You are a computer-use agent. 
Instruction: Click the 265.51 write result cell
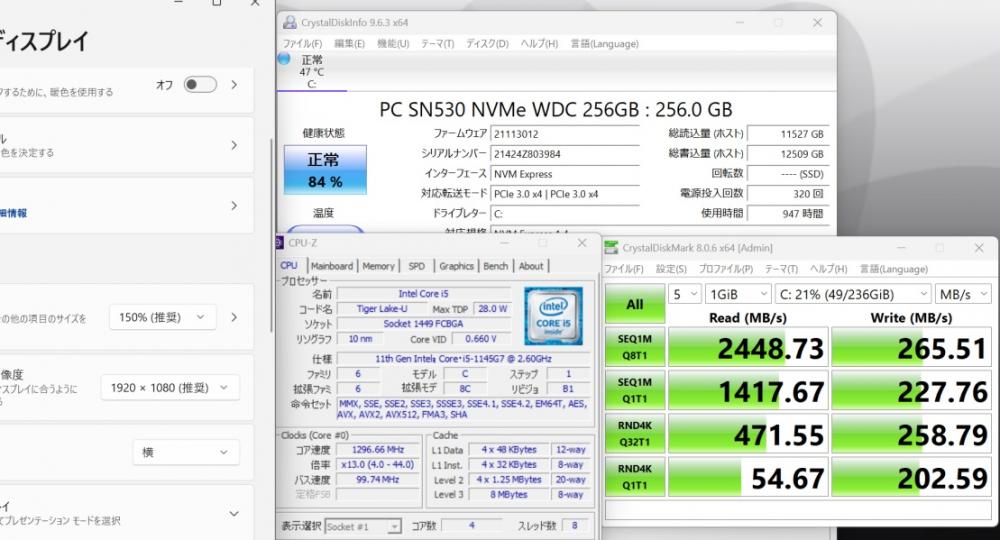pyautogui.click(x=911, y=347)
